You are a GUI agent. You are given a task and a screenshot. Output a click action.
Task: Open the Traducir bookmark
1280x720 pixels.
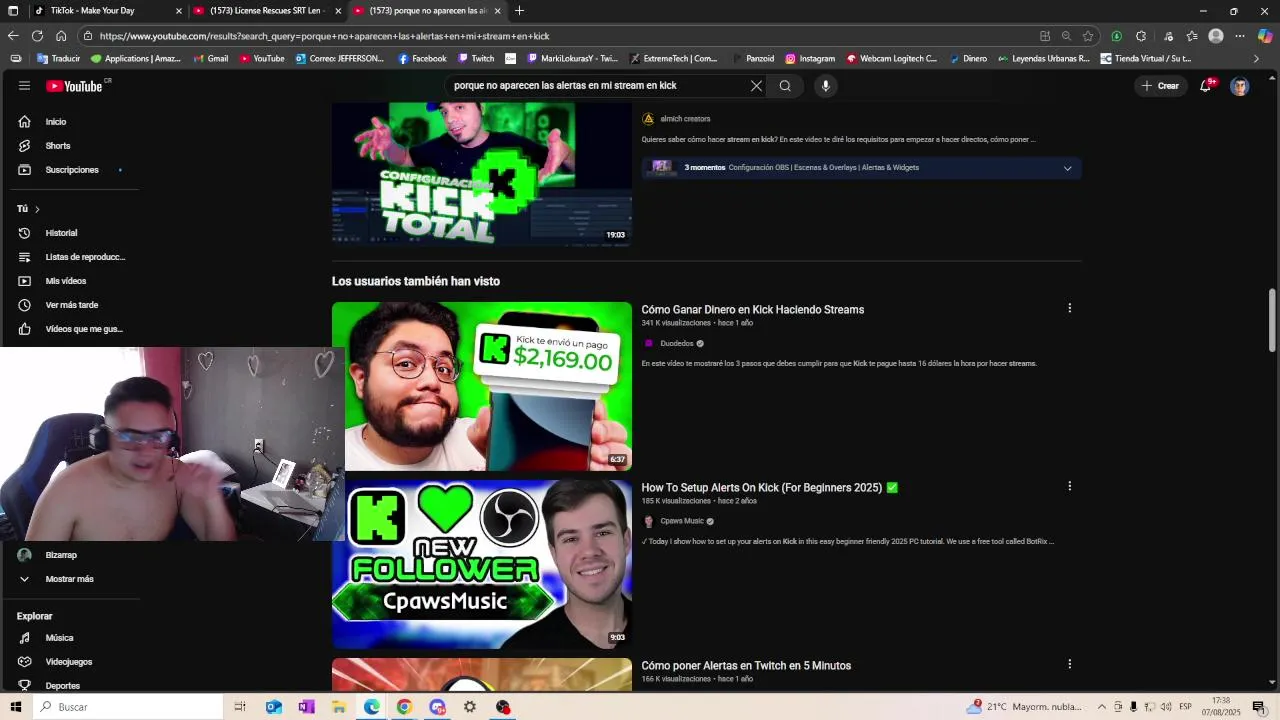[58, 59]
